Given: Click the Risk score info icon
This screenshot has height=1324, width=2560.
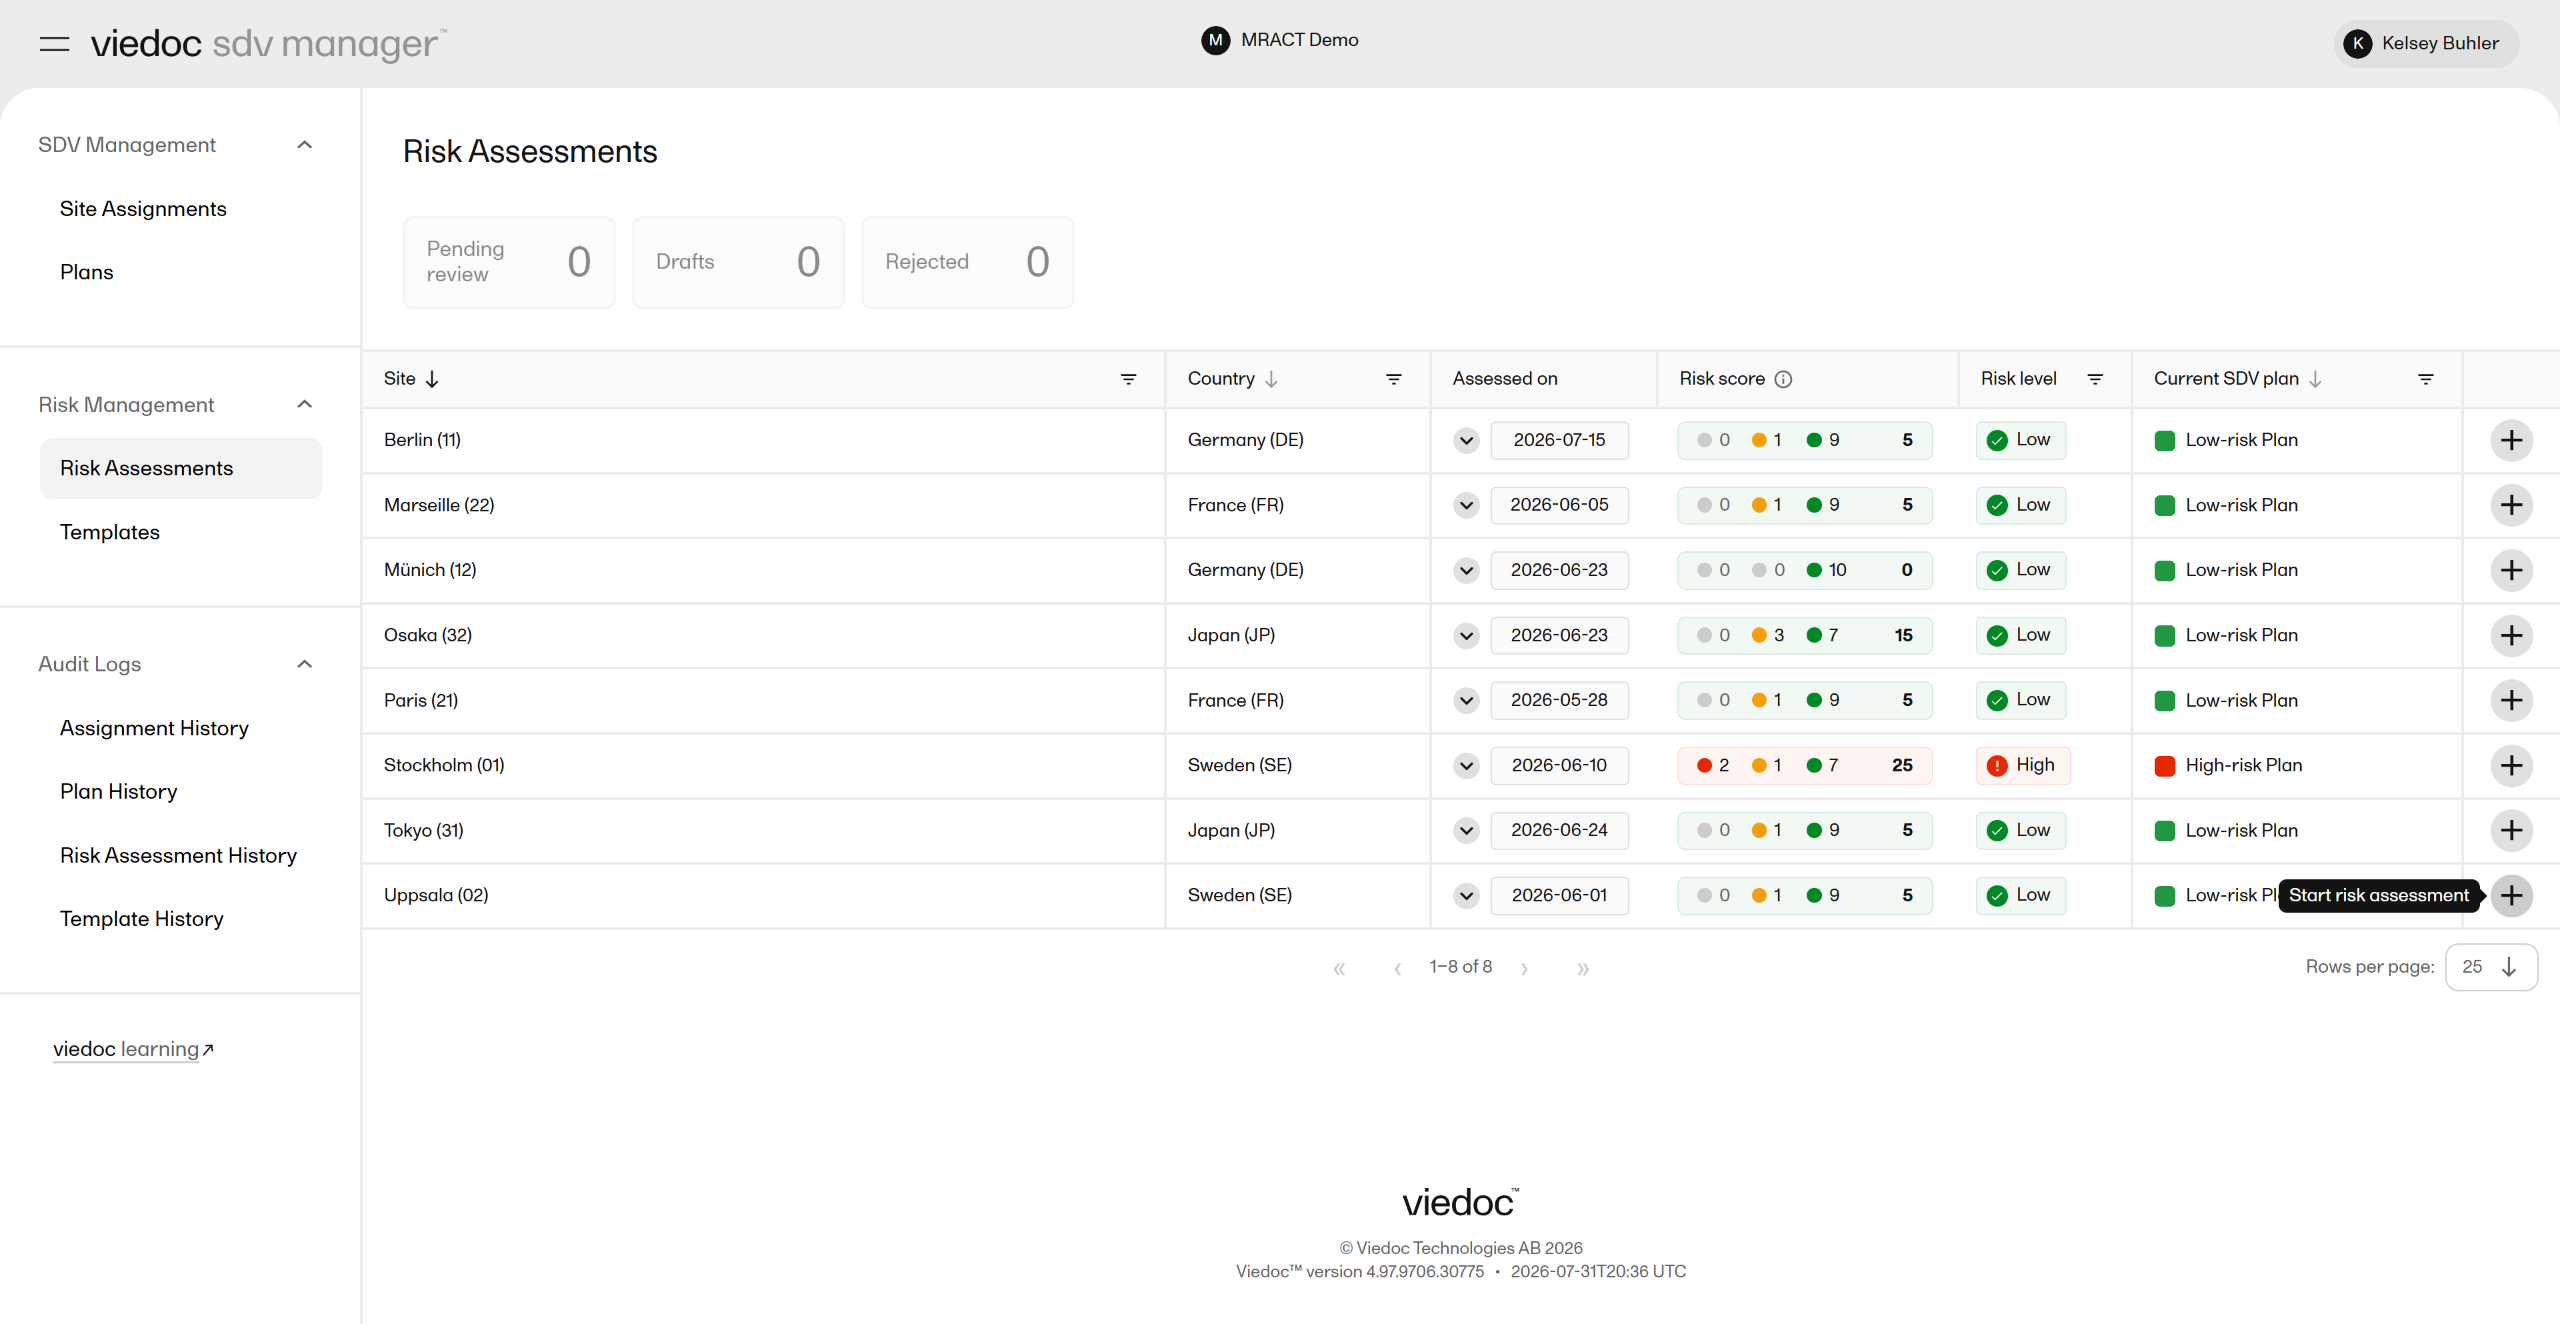Looking at the screenshot, I should pos(1783,379).
